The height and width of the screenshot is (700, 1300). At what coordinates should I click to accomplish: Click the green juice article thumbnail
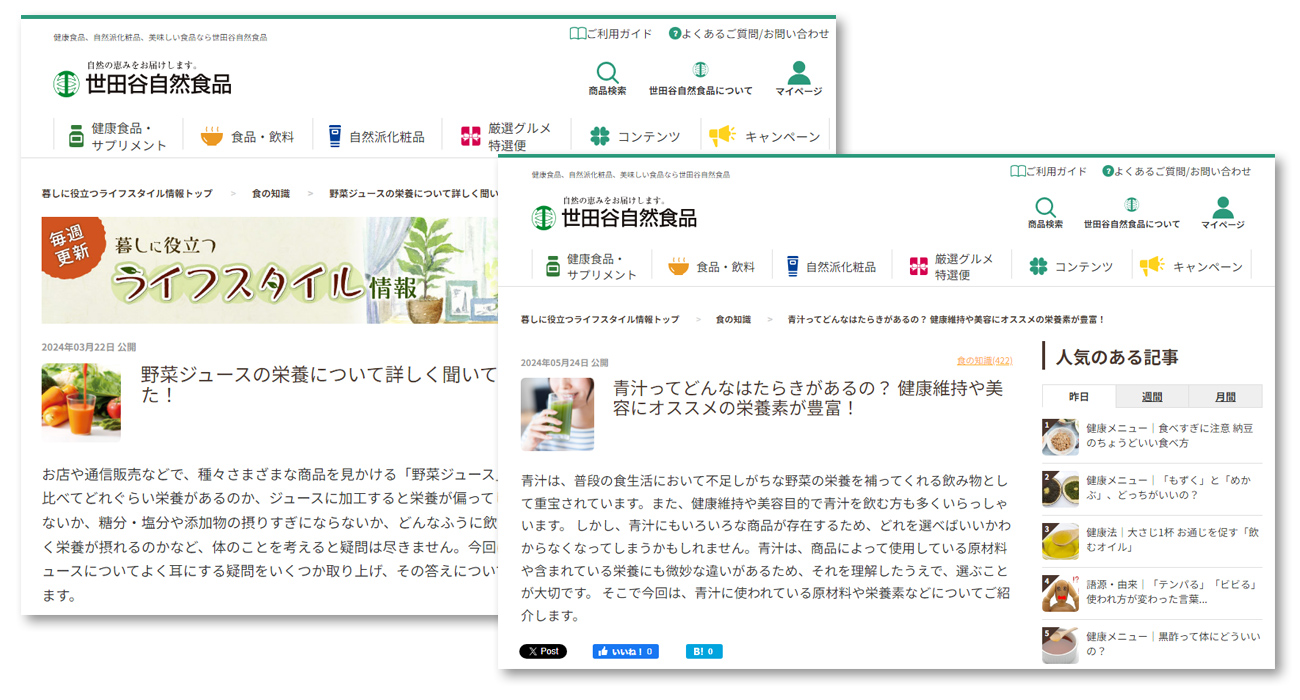[x=556, y=414]
